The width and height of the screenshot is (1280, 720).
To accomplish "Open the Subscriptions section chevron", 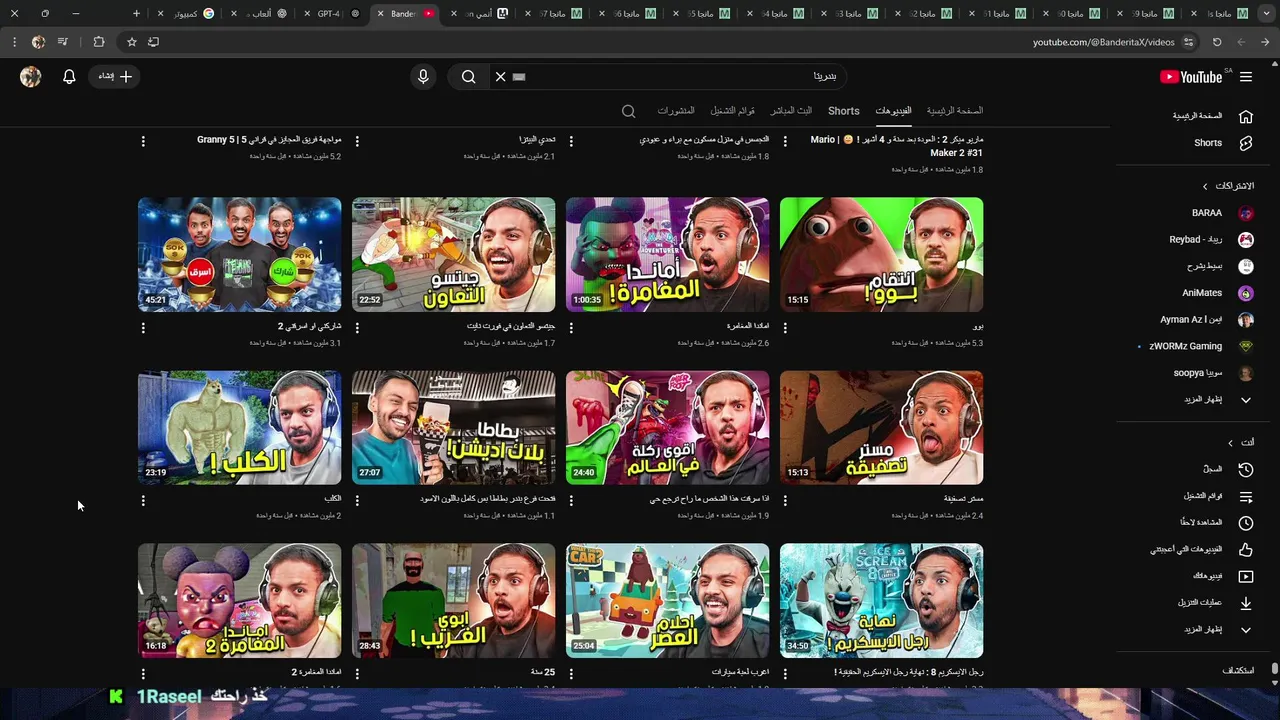I will tap(1205, 186).
